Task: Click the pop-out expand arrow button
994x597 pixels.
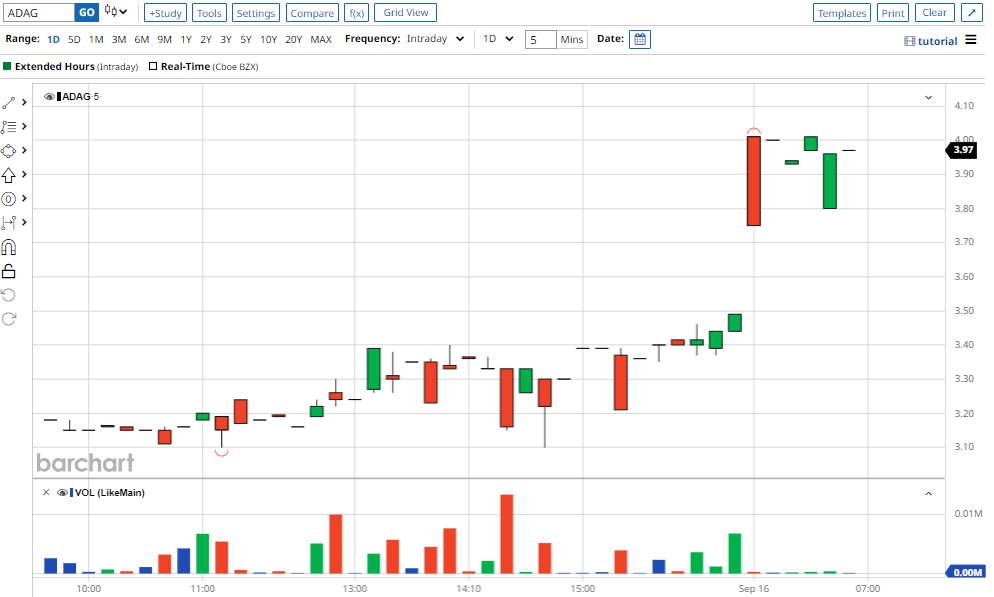Action: click(971, 13)
